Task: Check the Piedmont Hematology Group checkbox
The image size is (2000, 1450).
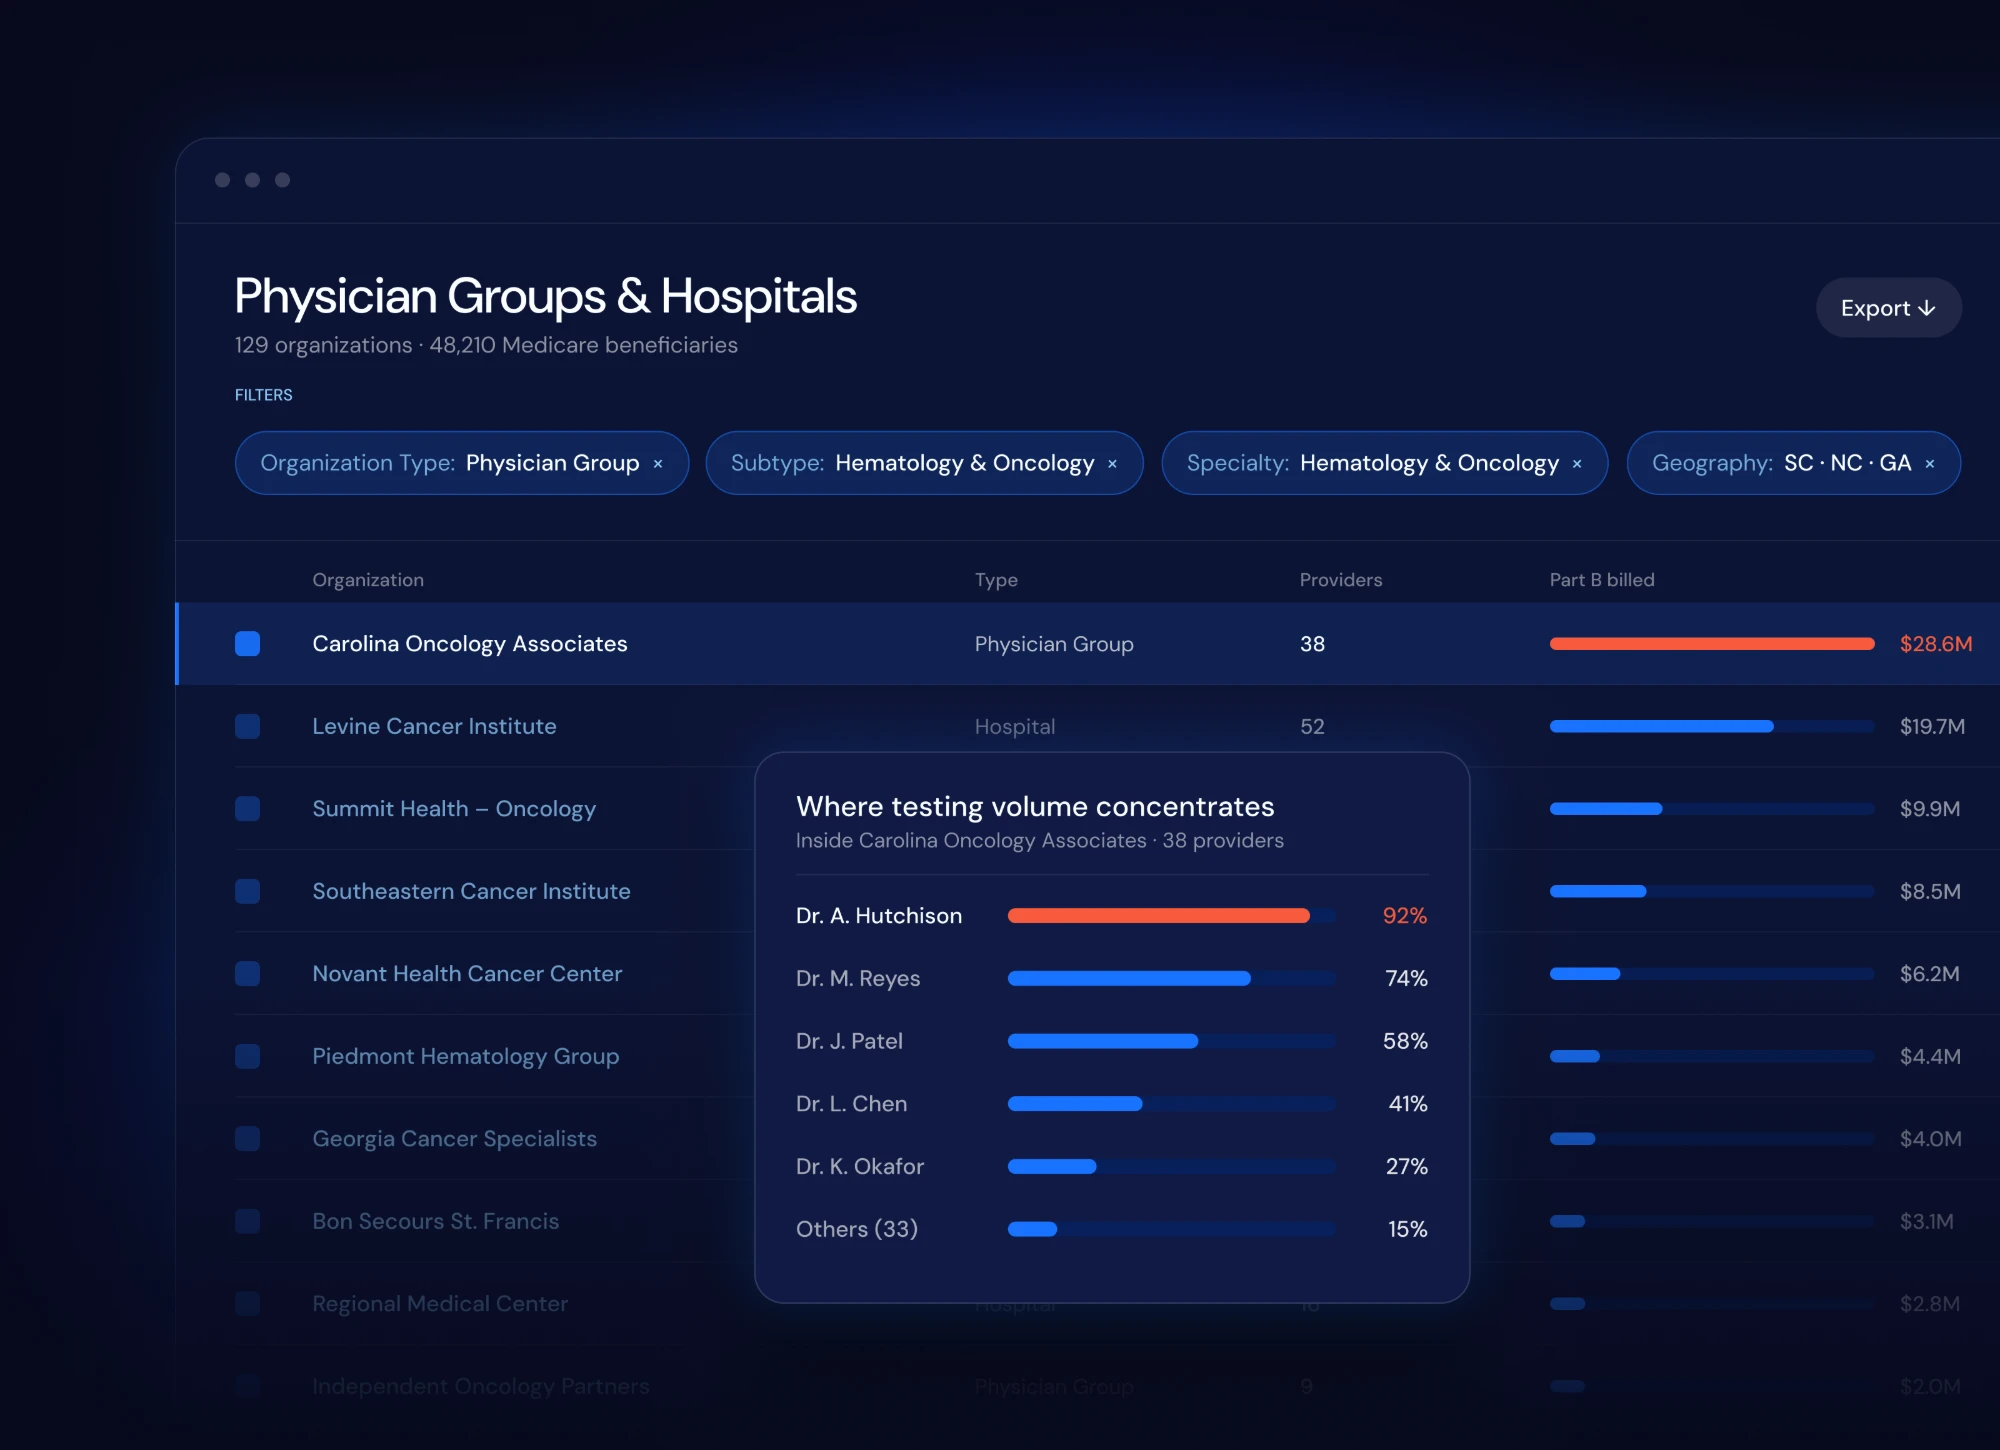Action: (x=247, y=1057)
